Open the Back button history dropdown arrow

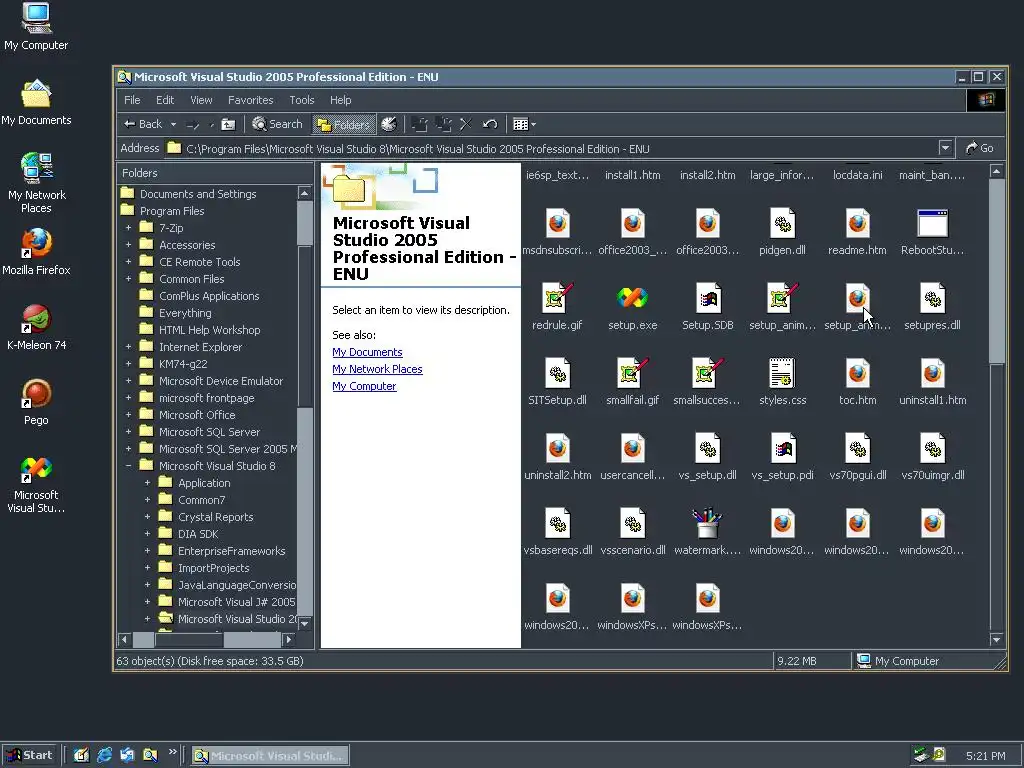point(173,124)
